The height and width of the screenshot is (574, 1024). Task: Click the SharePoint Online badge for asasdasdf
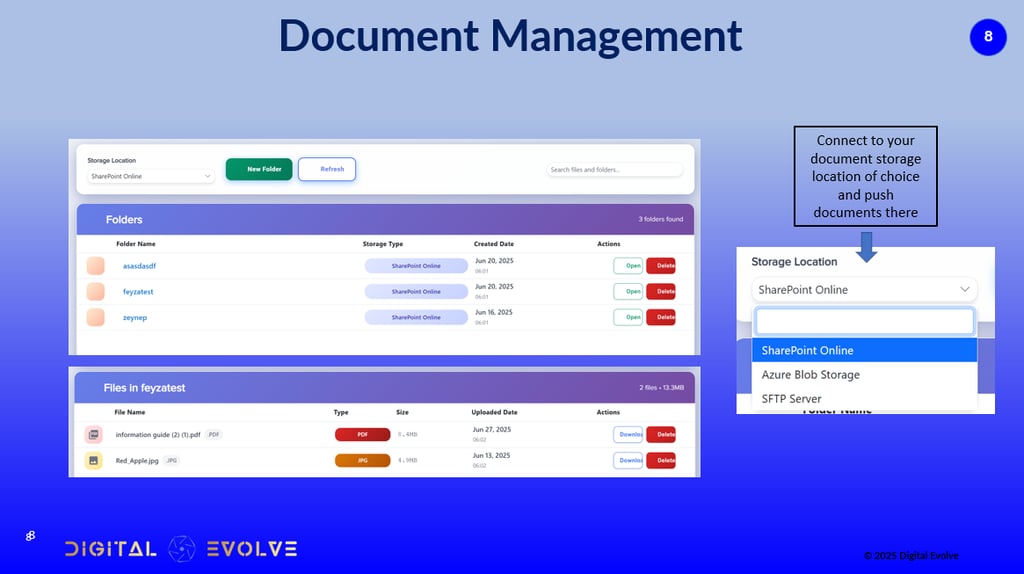pyautogui.click(x=416, y=266)
